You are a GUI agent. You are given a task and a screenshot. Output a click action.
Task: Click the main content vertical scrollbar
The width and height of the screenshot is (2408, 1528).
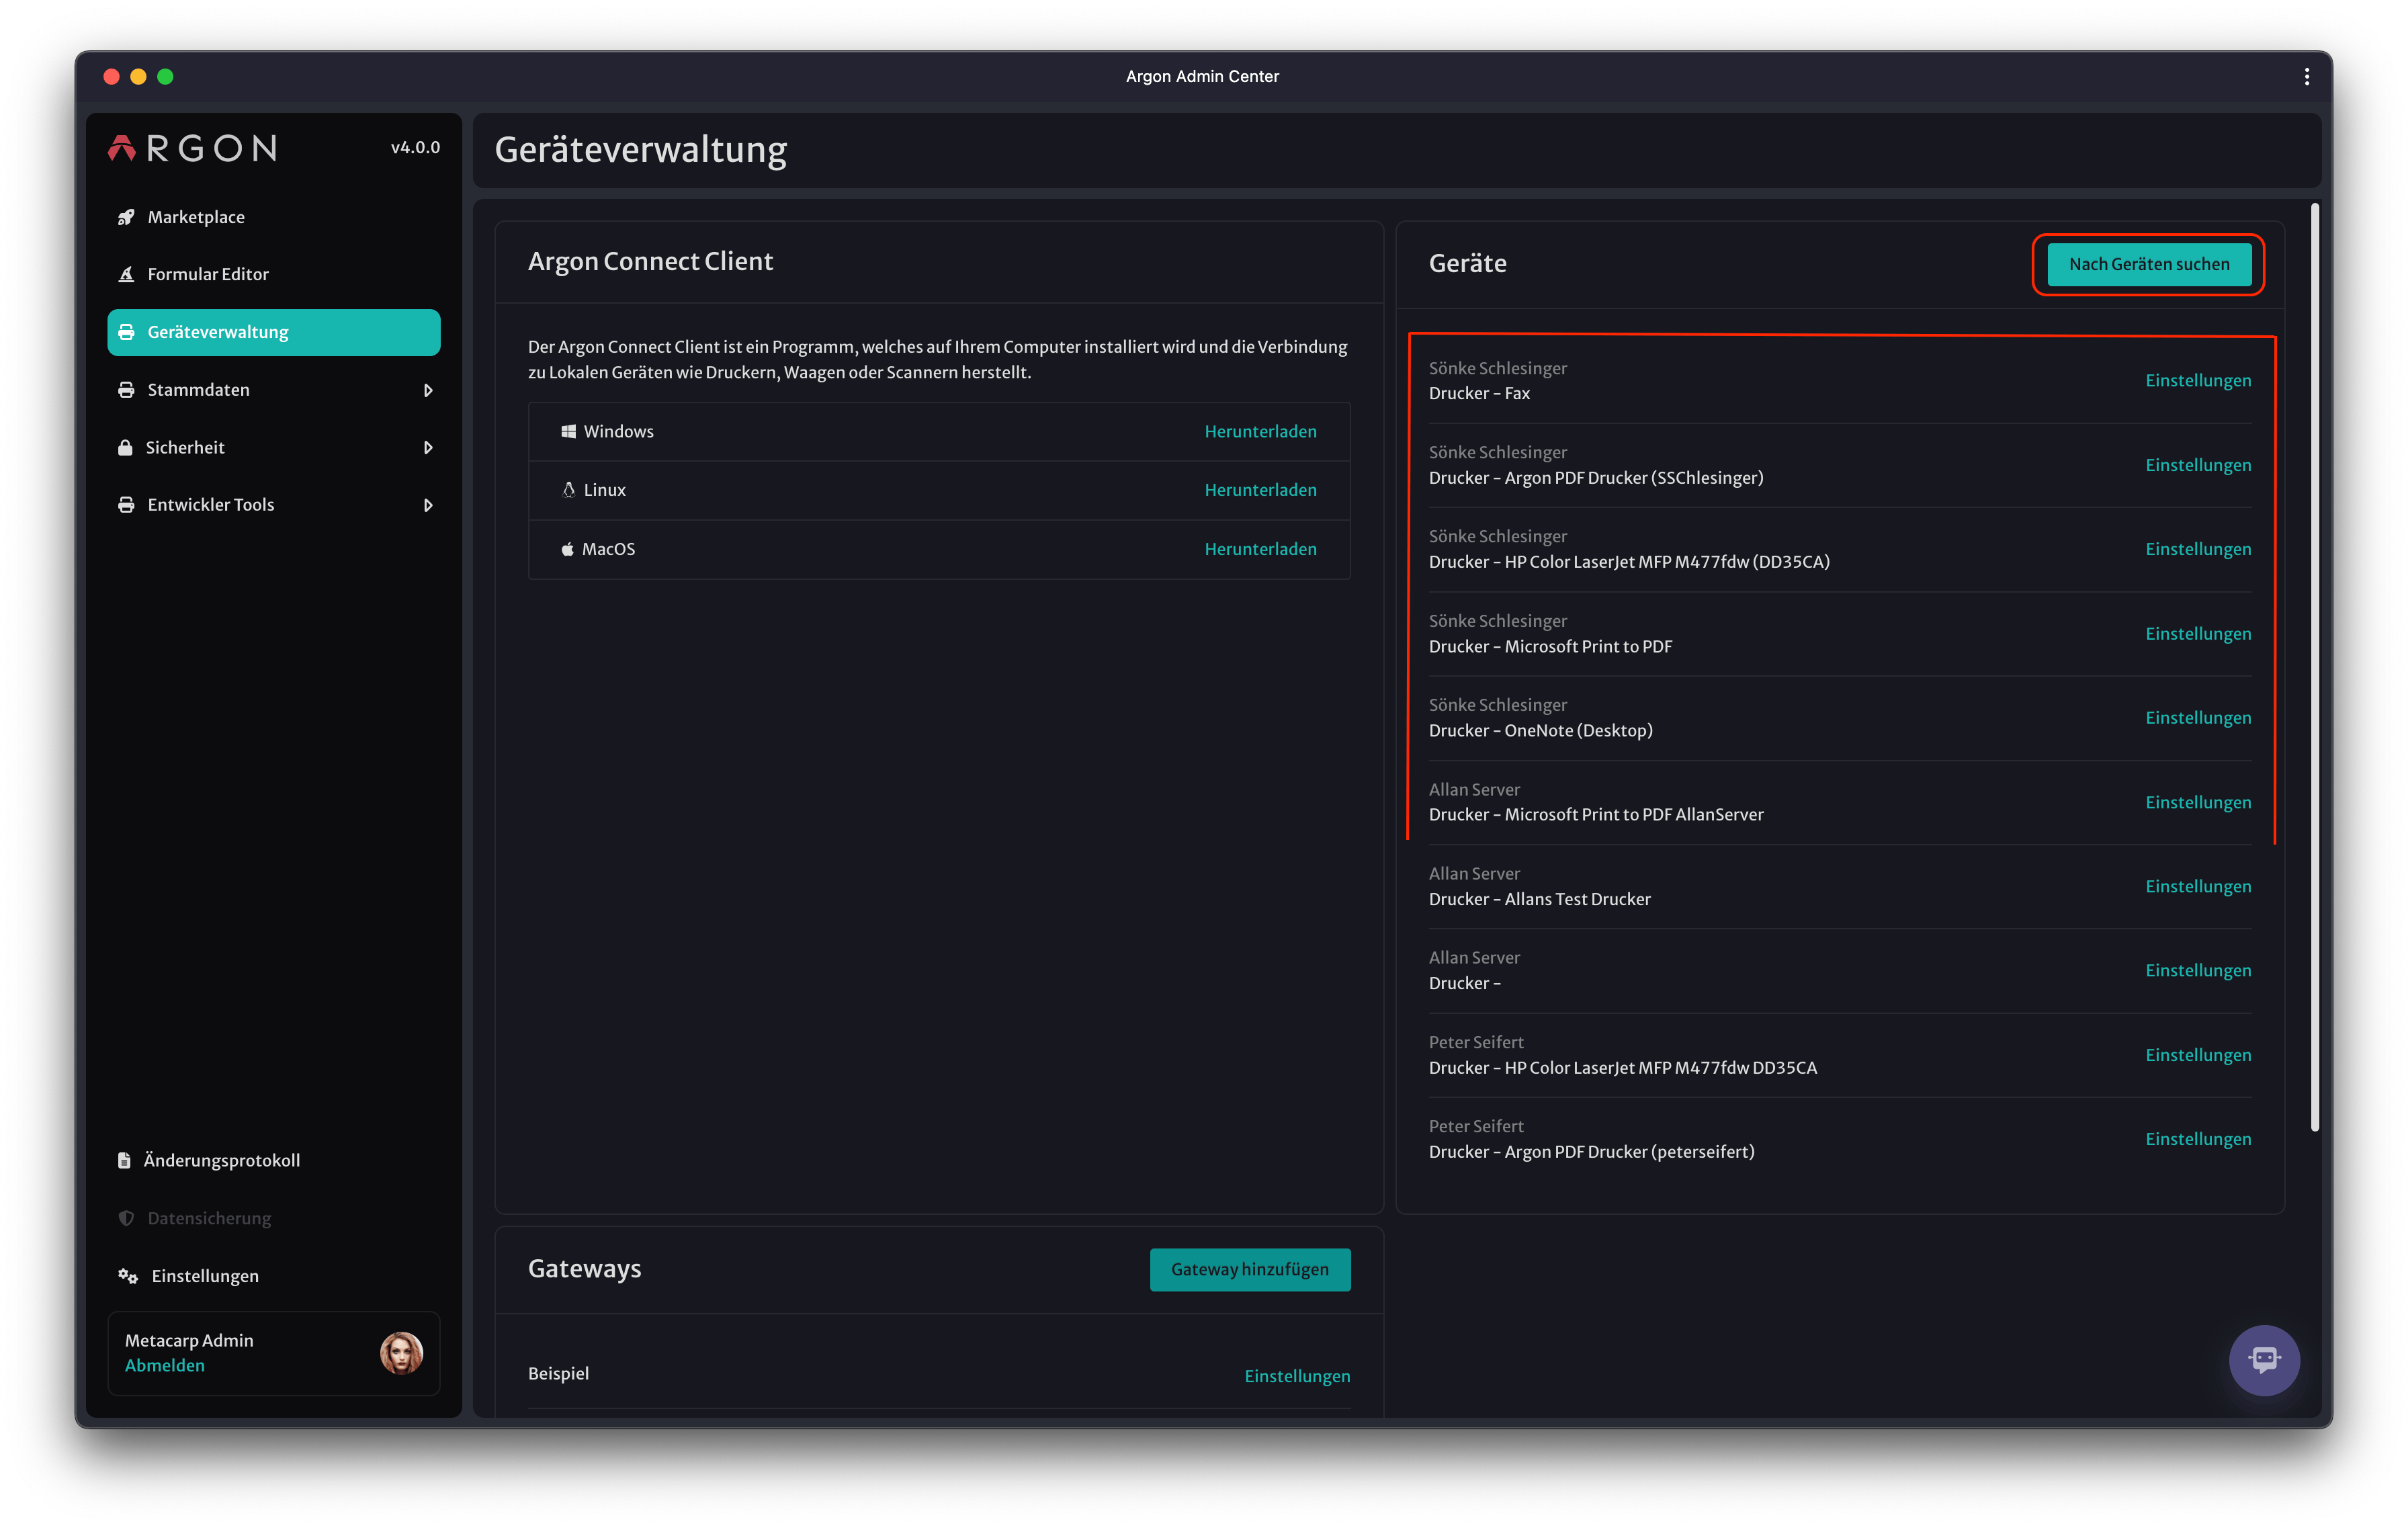click(x=2314, y=668)
